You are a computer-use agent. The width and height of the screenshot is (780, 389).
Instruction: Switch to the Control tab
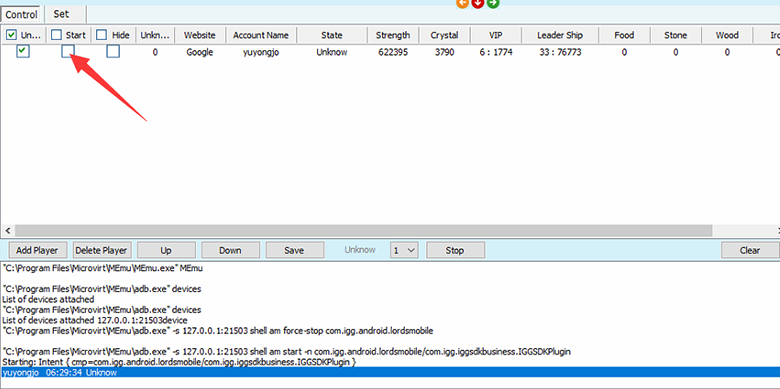click(x=22, y=14)
